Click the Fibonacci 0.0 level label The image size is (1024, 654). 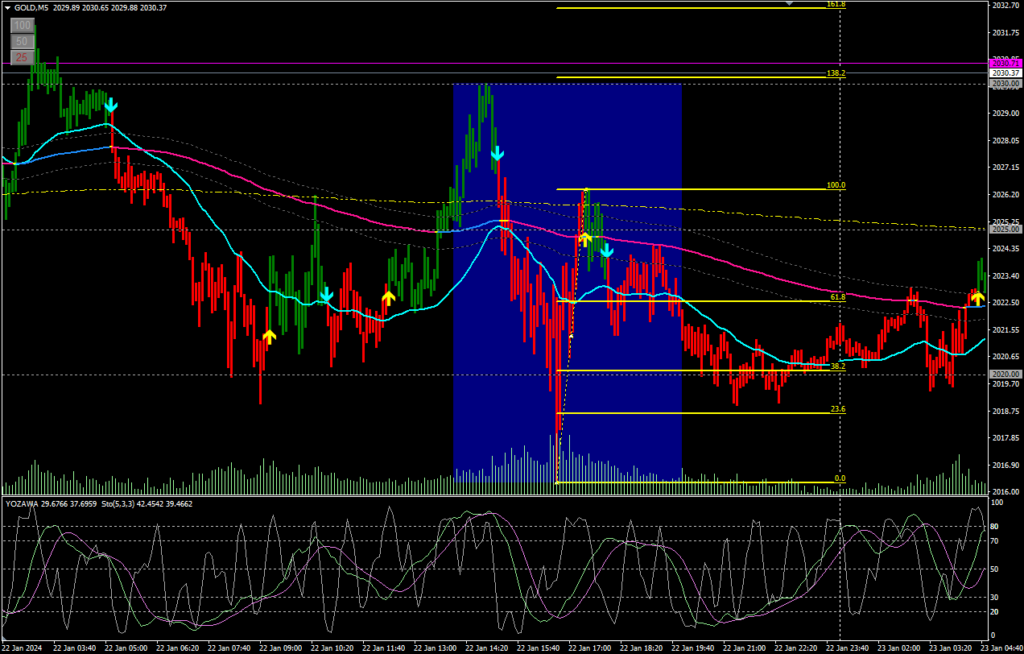[x=839, y=479]
